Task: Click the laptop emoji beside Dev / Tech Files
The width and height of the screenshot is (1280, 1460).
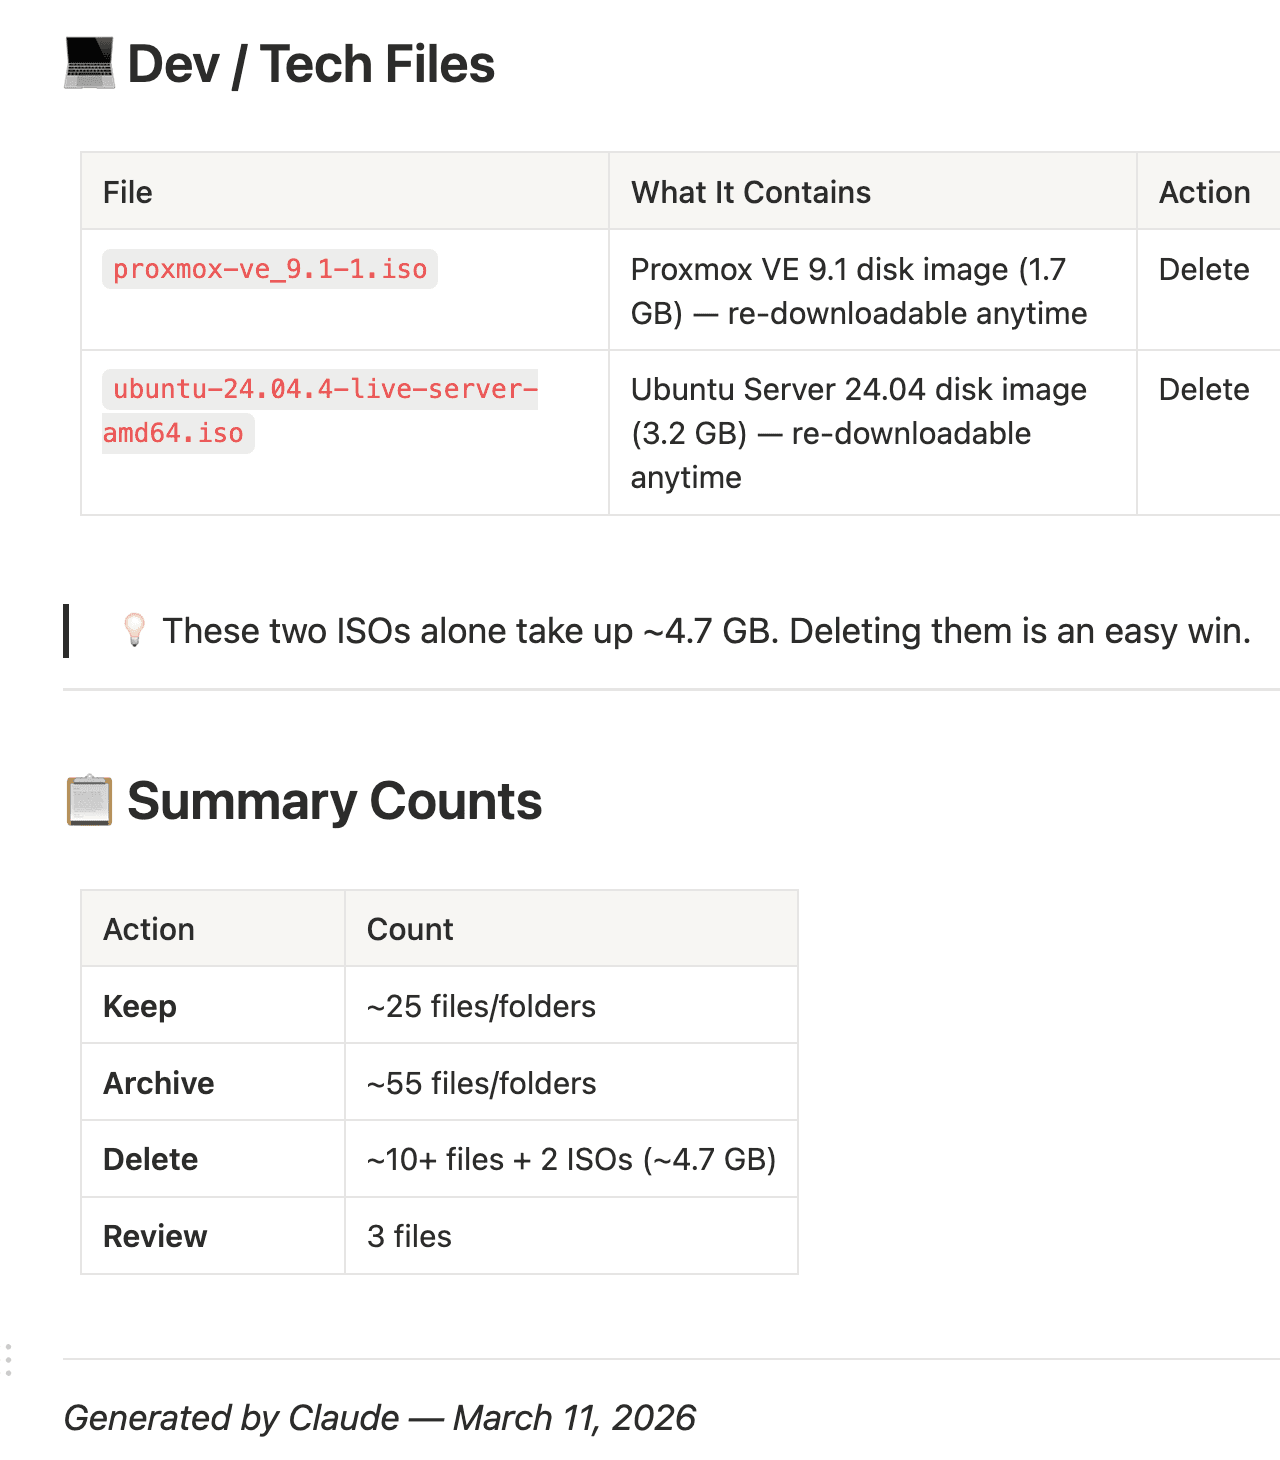Action: (x=89, y=64)
